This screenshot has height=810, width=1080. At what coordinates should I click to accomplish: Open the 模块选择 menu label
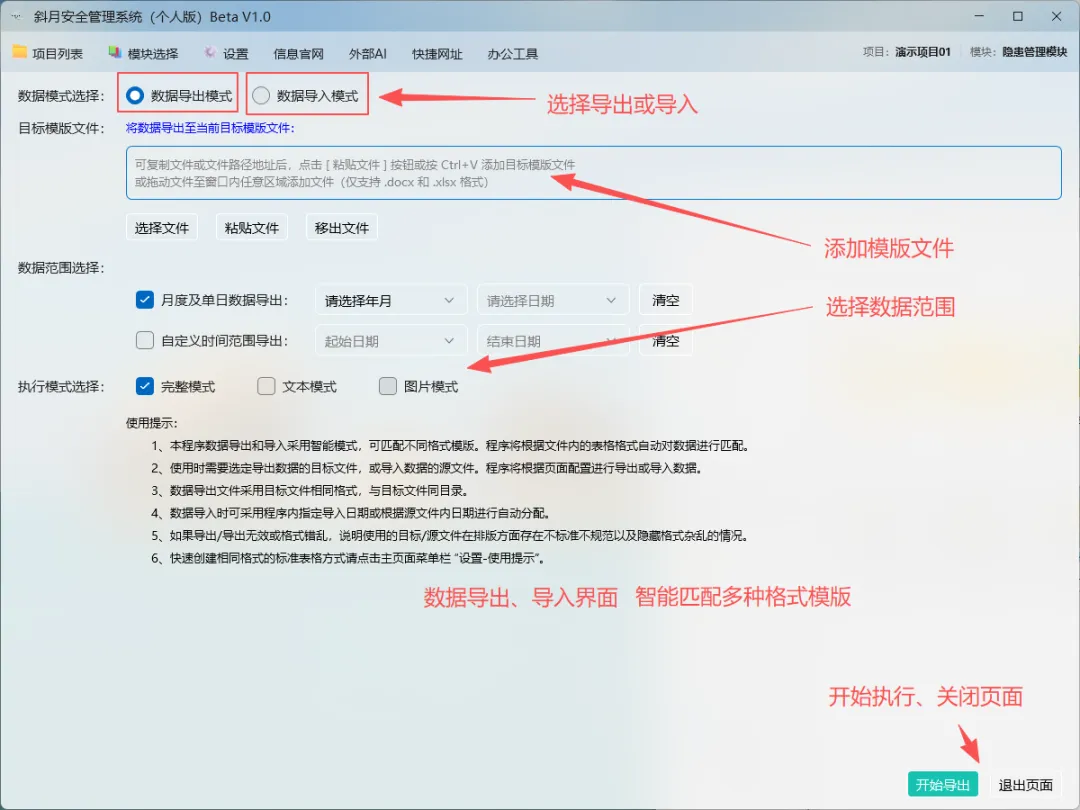coord(153,54)
